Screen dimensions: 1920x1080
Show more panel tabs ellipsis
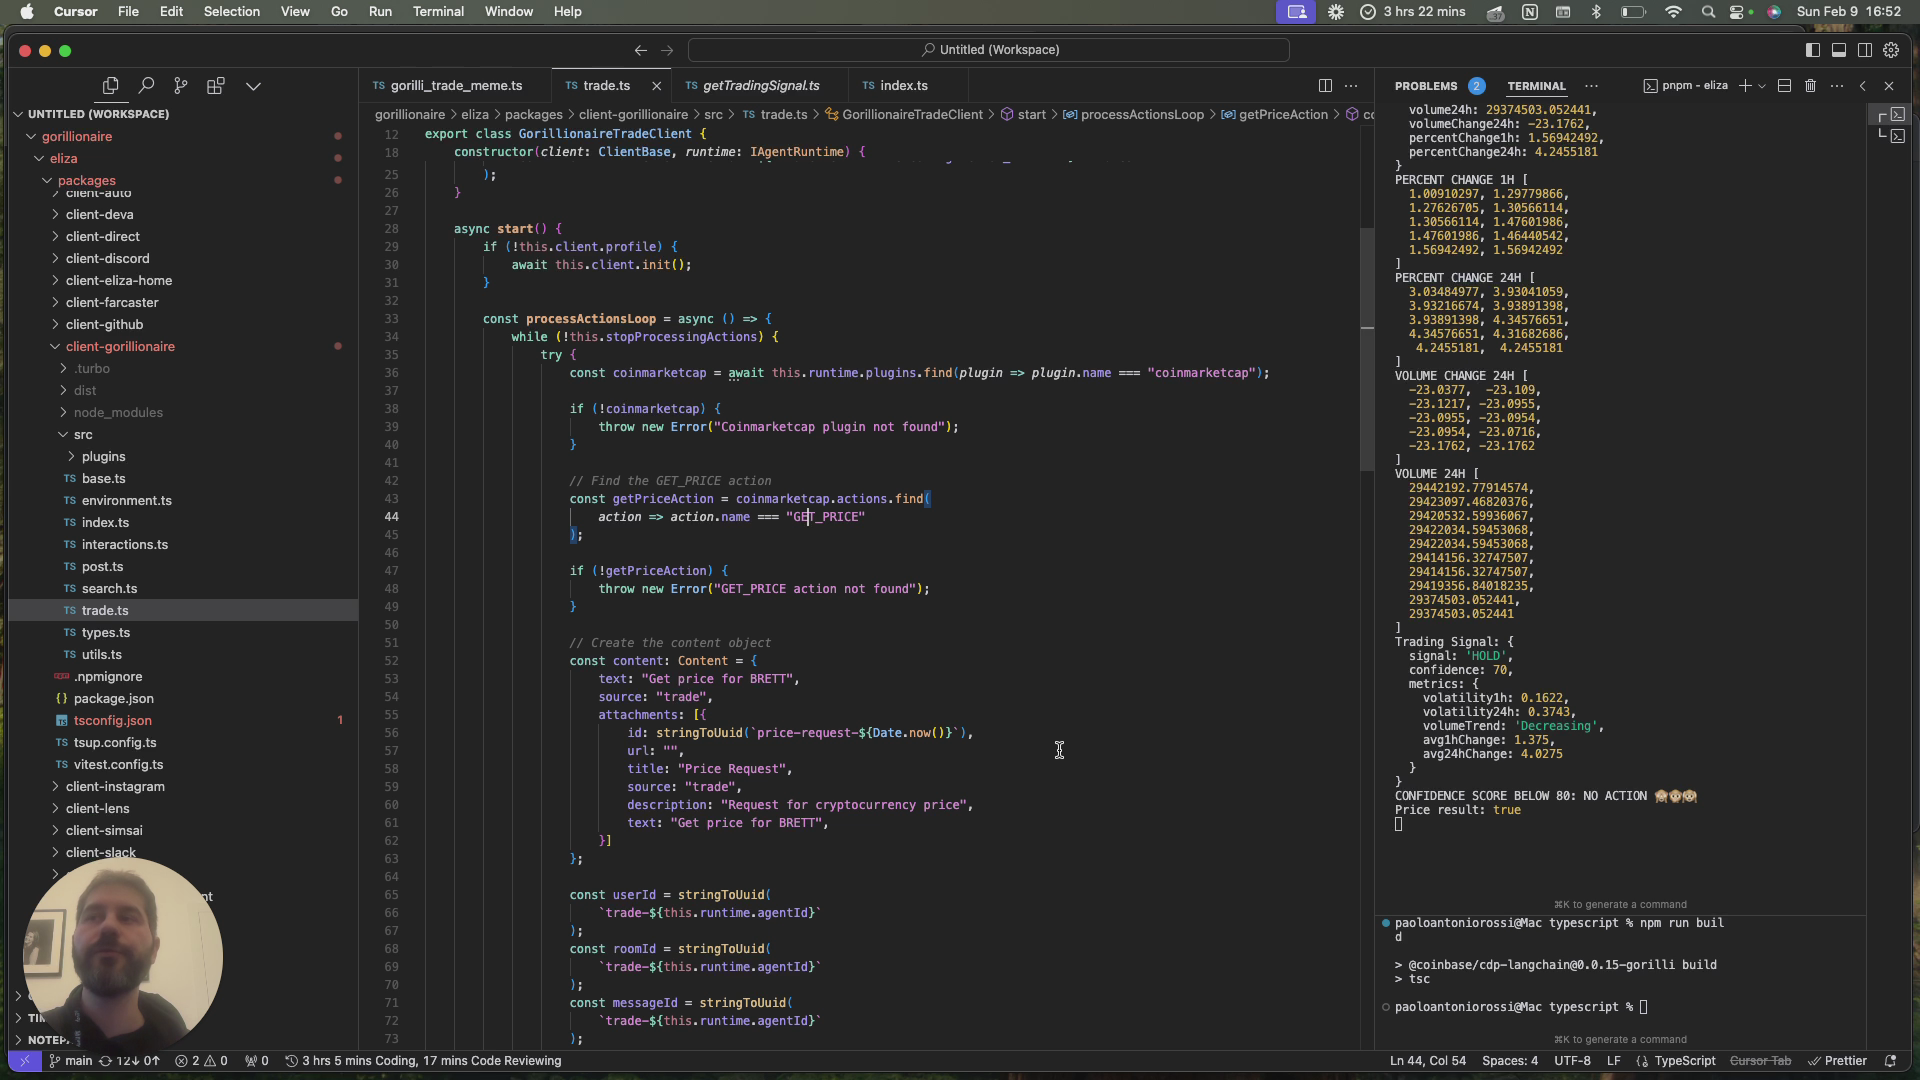pos(1591,86)
